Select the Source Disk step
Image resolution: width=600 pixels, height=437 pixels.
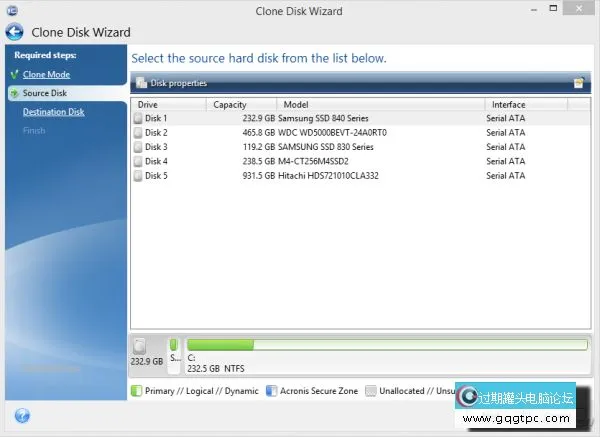(x=45, y=93)
